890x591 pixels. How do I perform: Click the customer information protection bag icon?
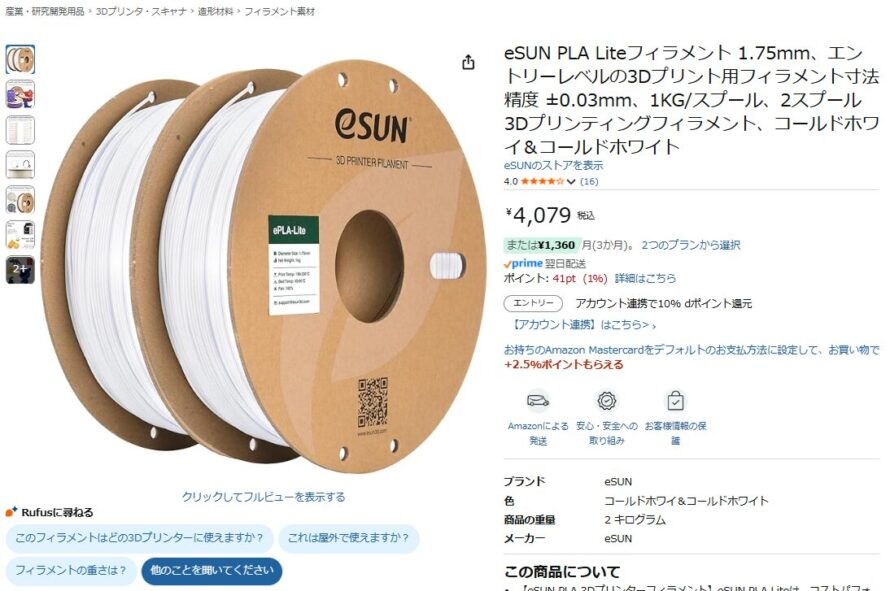point(675,400)
